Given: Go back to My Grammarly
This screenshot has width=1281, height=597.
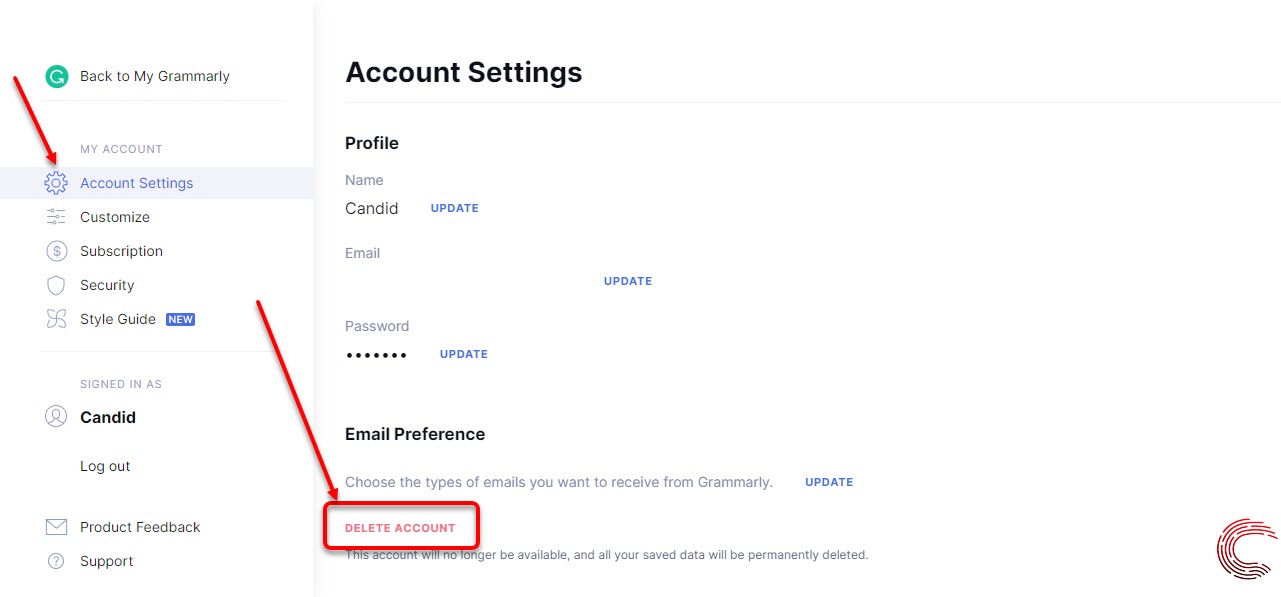Looking at the screenshot, I should click(155, 76).
